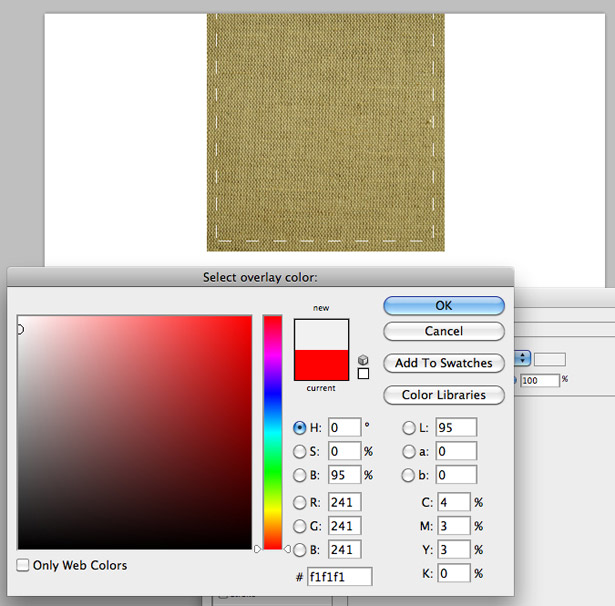Click the Cancel button

point(444,331)
